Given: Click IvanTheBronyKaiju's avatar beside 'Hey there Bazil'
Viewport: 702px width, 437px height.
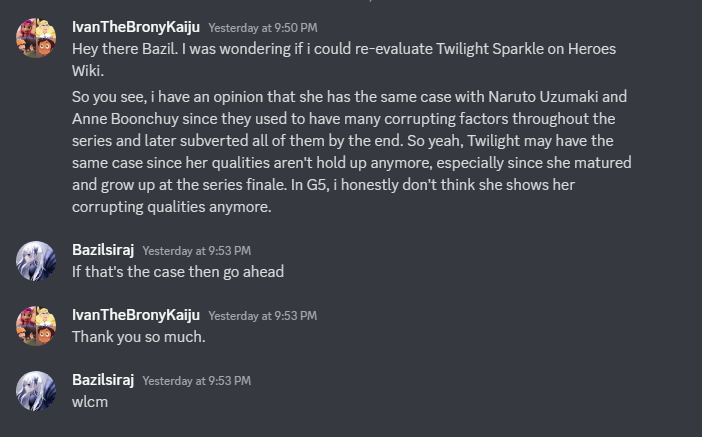Looking at the screenshot, I should point(36,38).
